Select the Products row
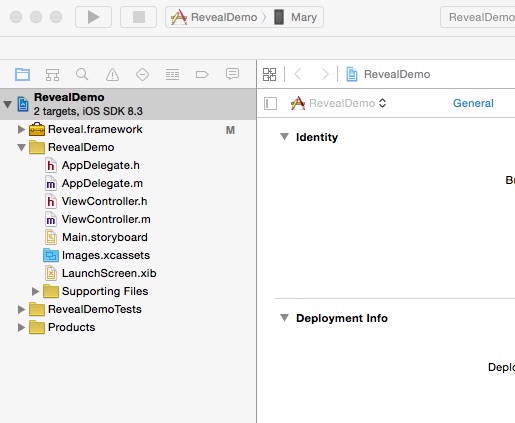 tap(128, 327)
